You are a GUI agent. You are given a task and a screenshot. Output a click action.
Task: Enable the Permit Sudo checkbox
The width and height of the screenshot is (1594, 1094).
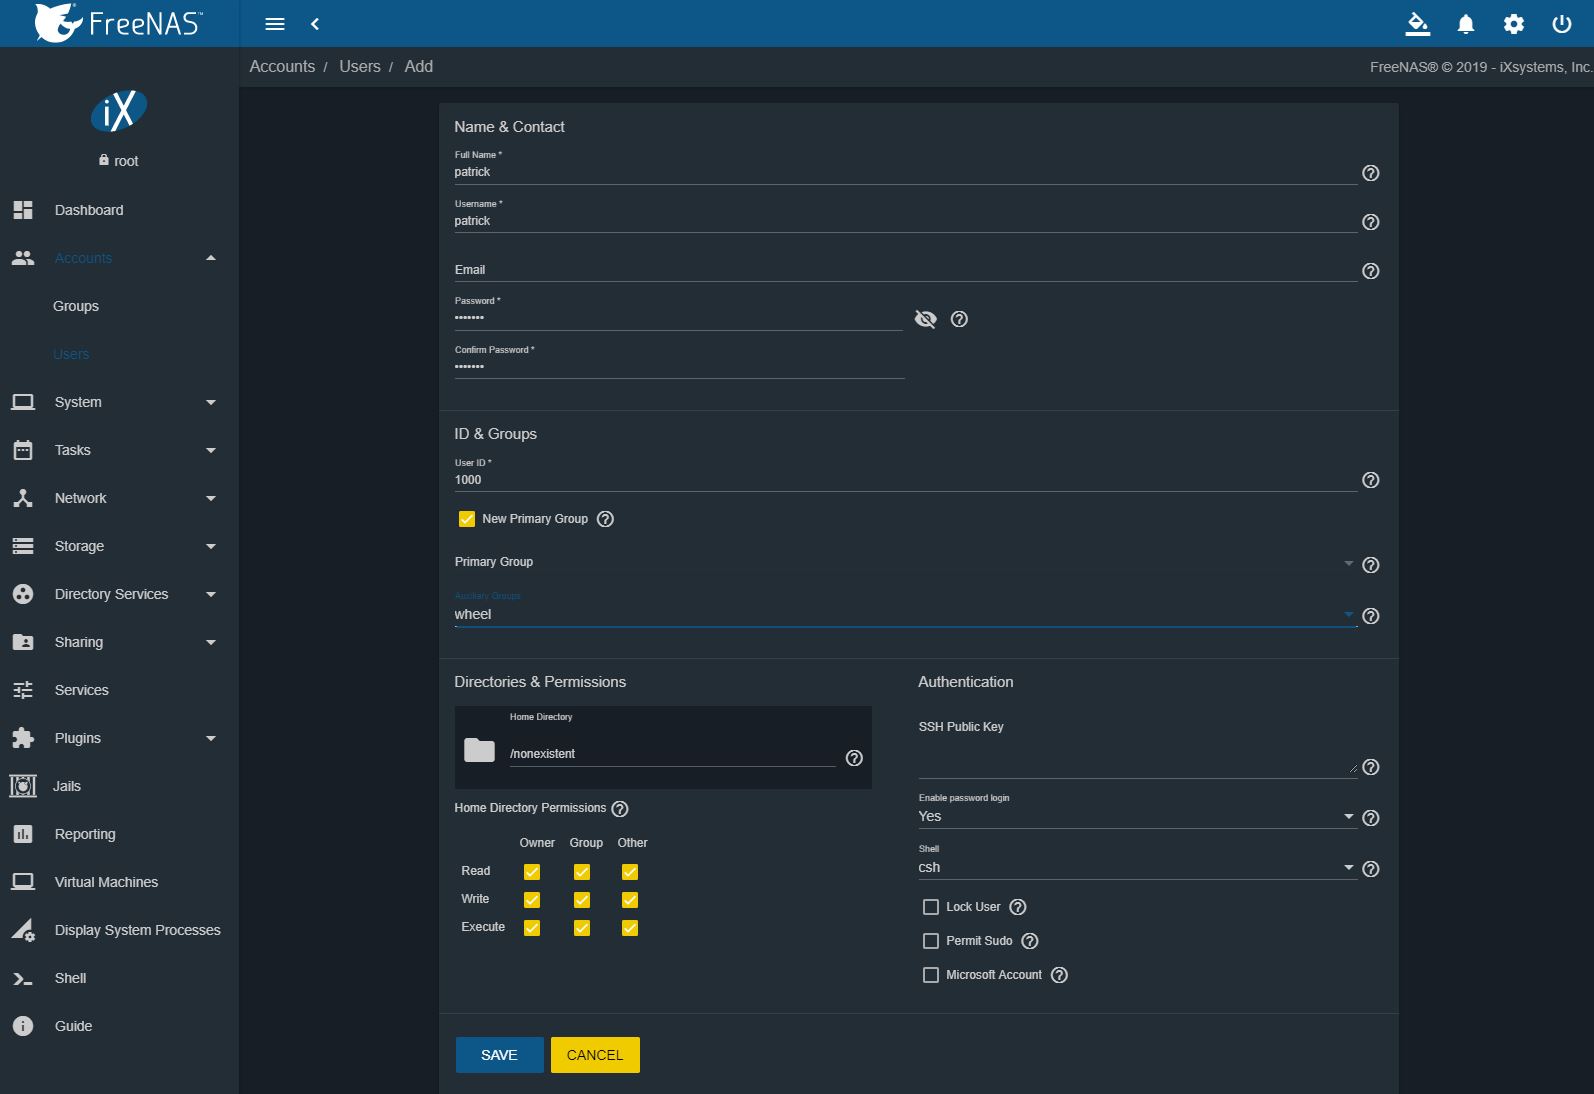931,941
